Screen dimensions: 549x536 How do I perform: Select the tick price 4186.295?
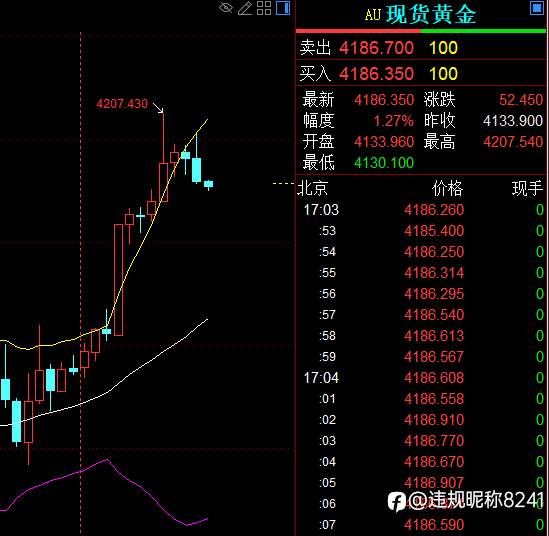click(x=434, y=294)
